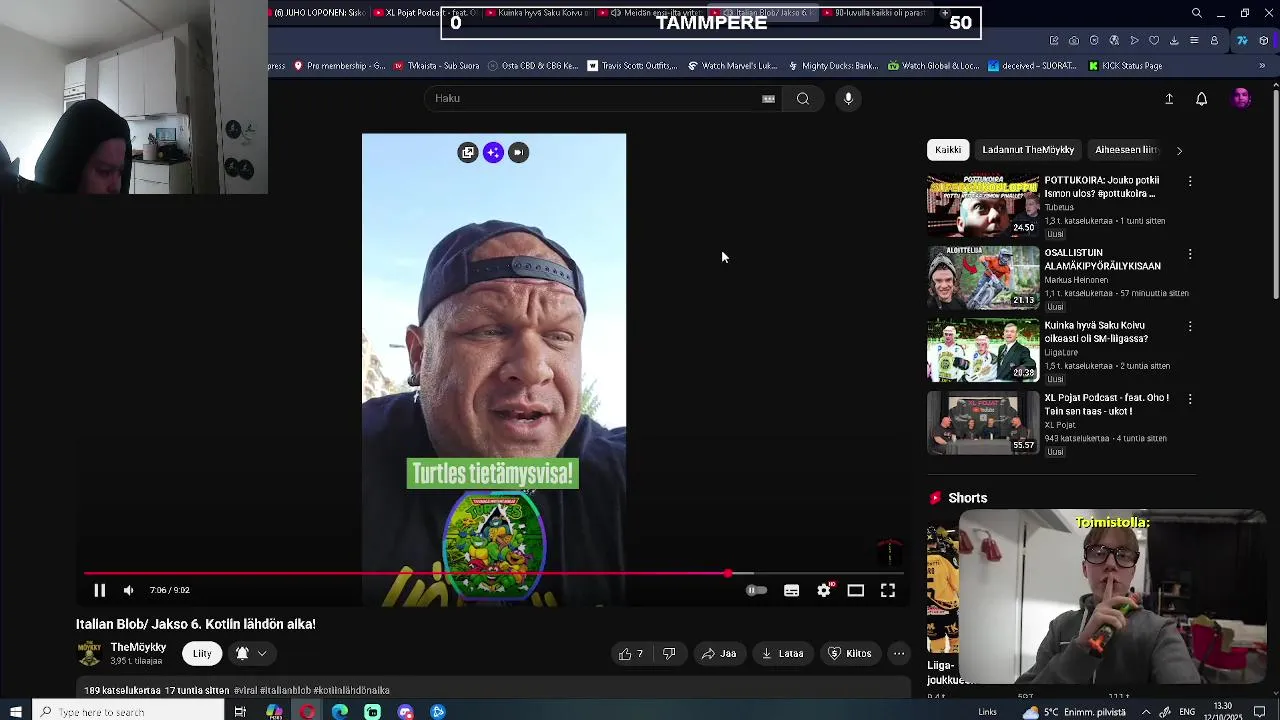Screen dimensions: 1280x720
Task: Open TheMöykky channel avatar
Action: click(90, 654)
